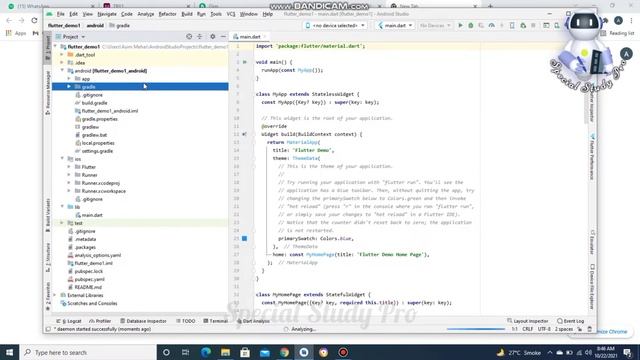Select build.gradle in the project tree
This screenshot has height=360, width=640.
tap(94, 103)
